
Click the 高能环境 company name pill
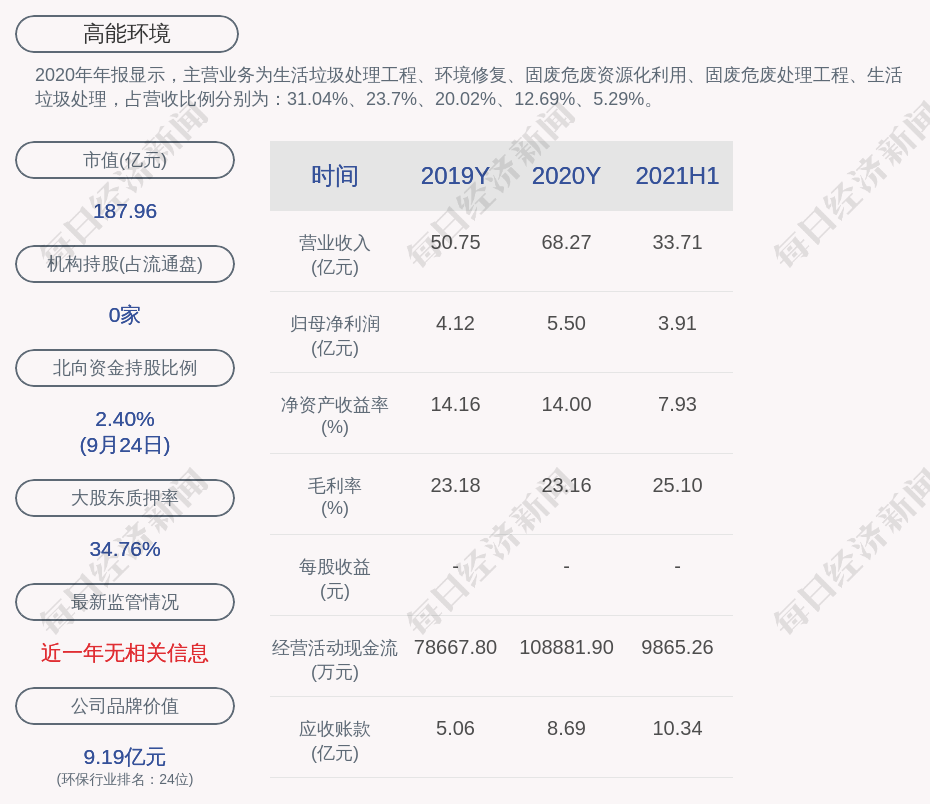[x=126, y=34]
